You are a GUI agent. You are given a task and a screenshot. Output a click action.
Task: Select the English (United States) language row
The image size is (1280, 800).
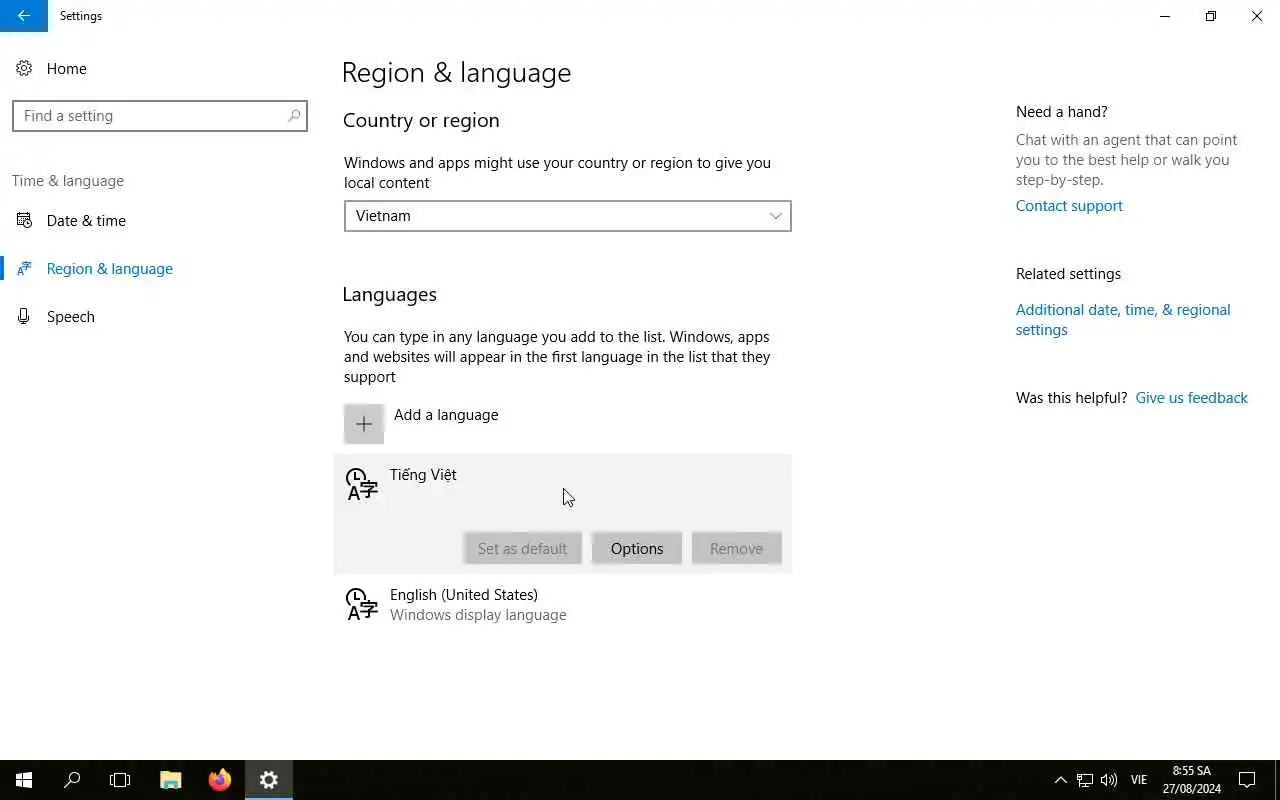(563, 604)
